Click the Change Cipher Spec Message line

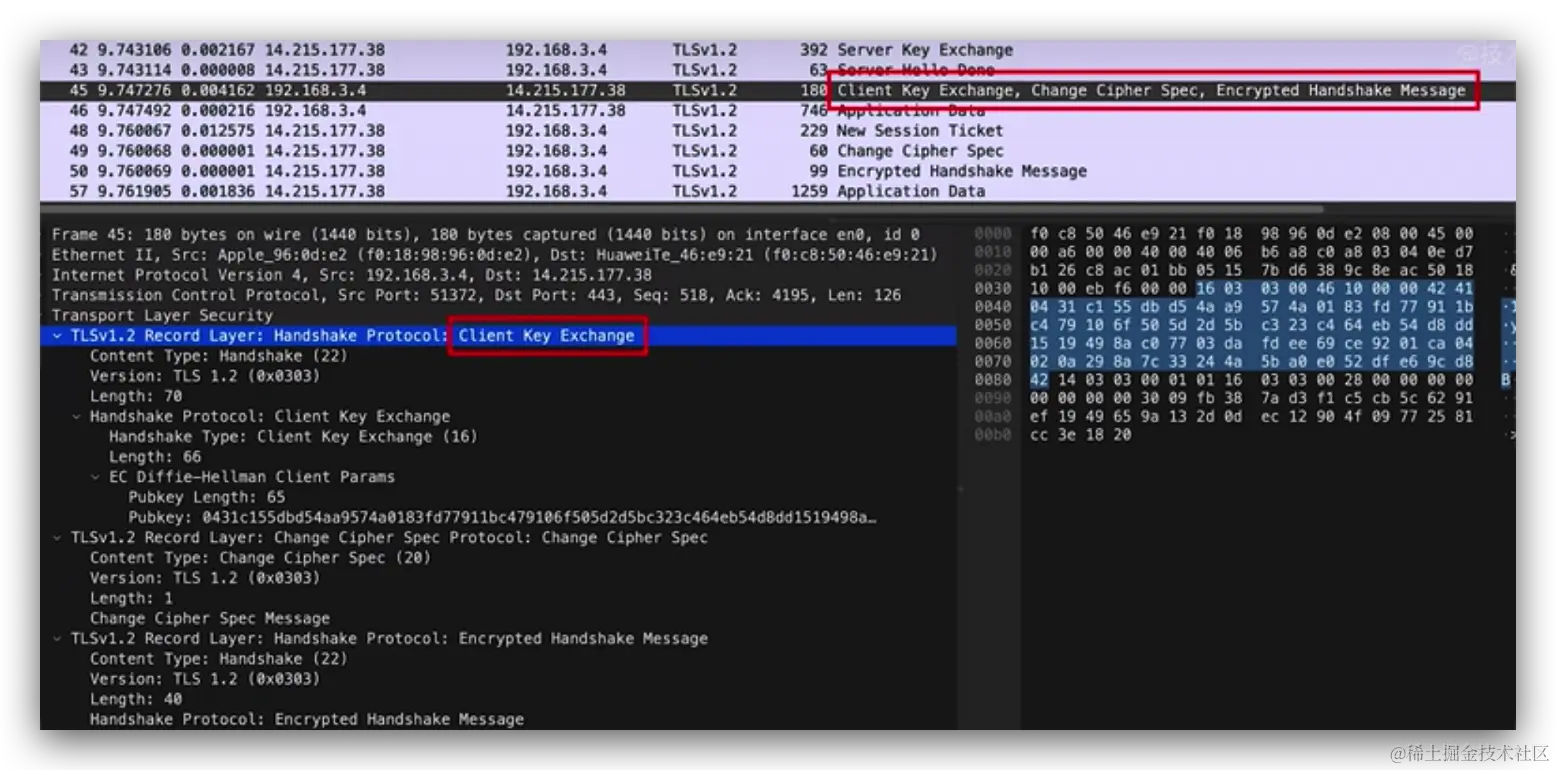click(x=210, y=618)
